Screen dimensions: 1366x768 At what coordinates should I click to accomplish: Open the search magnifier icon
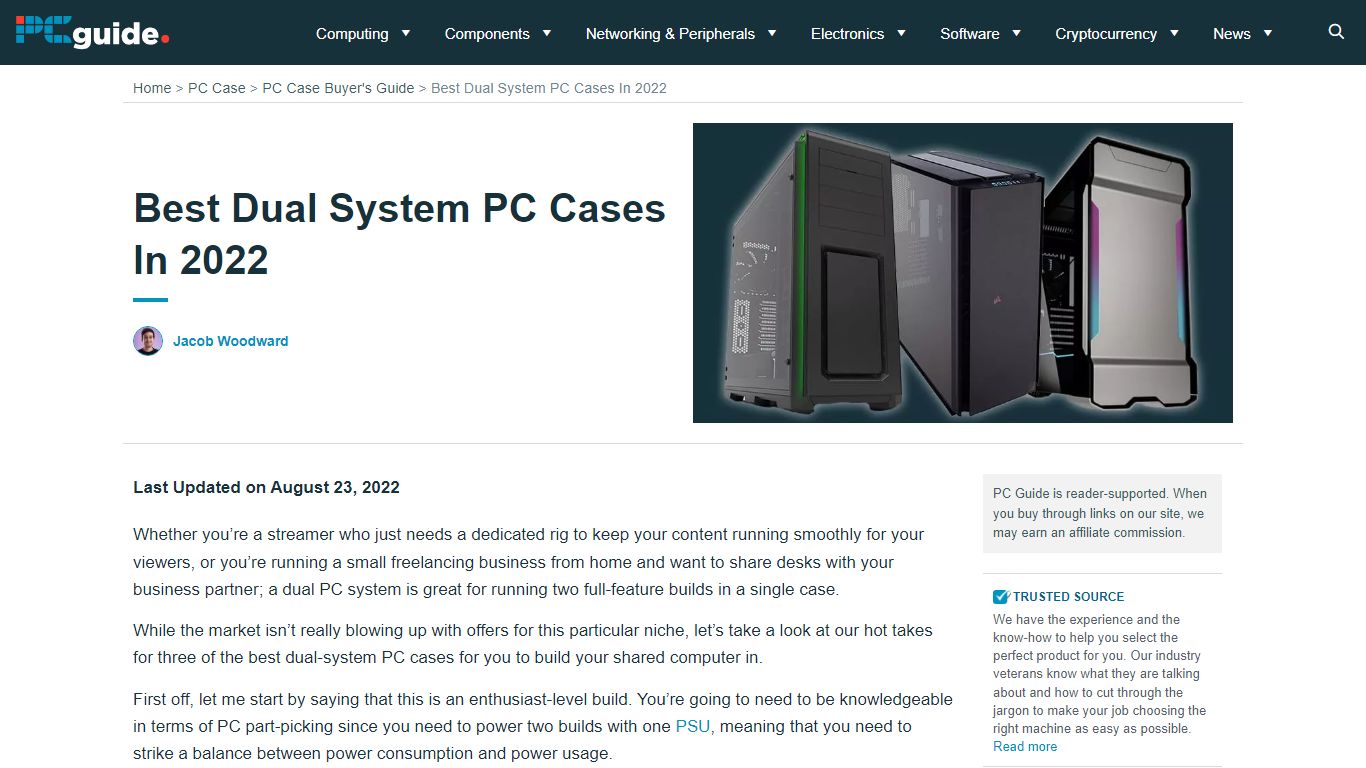coord(1336,32)
